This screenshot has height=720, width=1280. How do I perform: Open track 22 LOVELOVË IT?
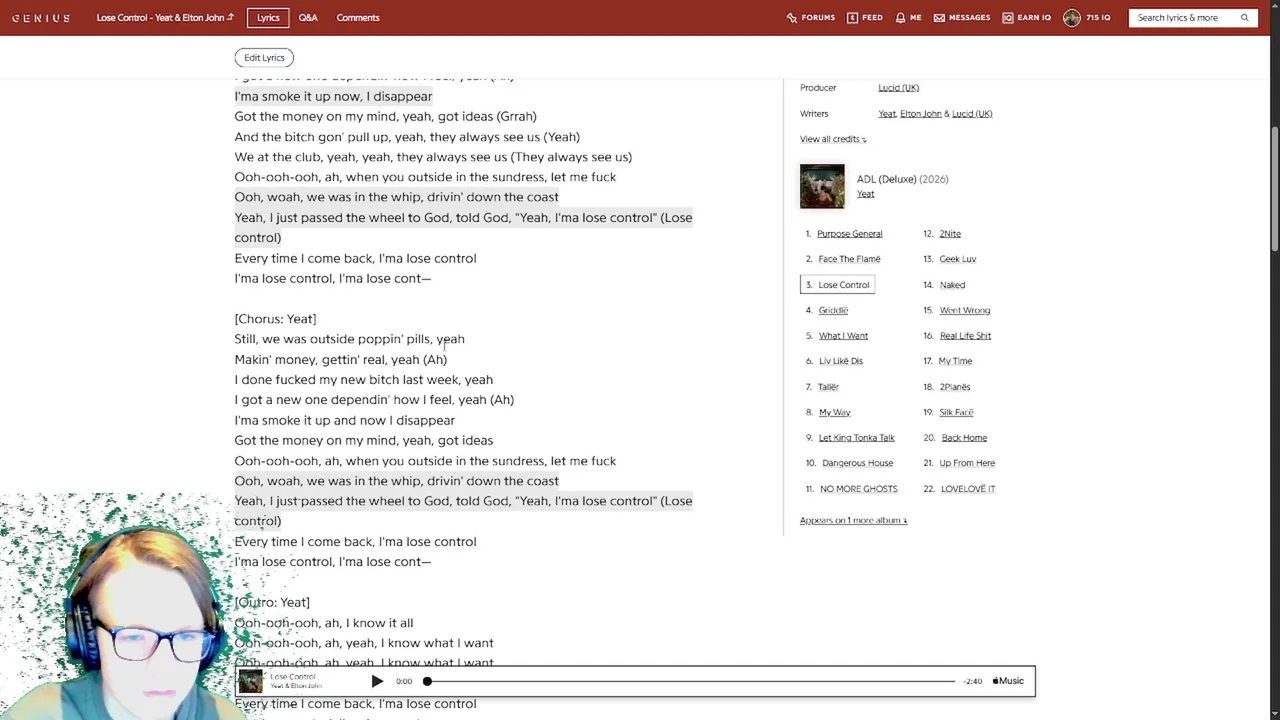968,489
